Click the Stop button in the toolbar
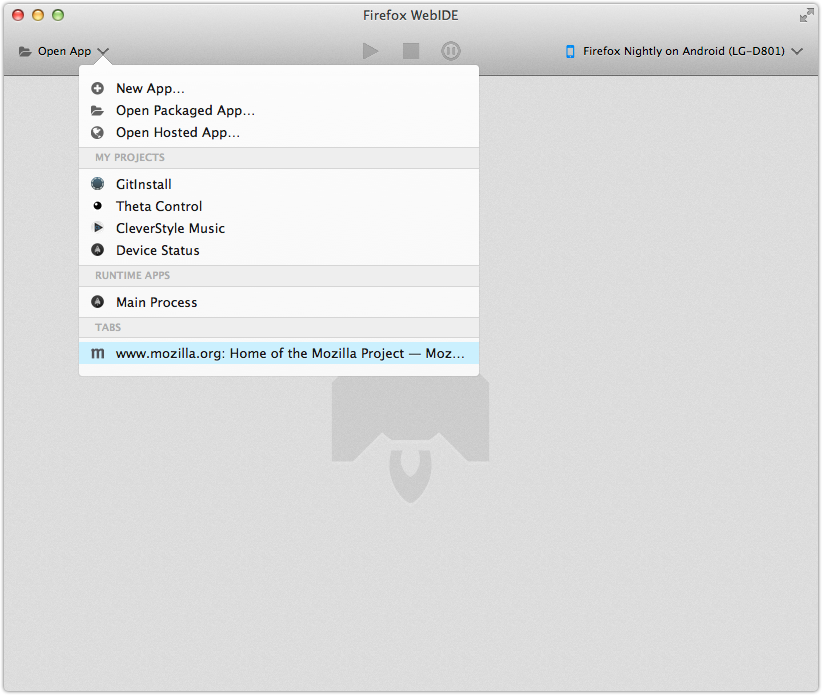 click(410, 51)
